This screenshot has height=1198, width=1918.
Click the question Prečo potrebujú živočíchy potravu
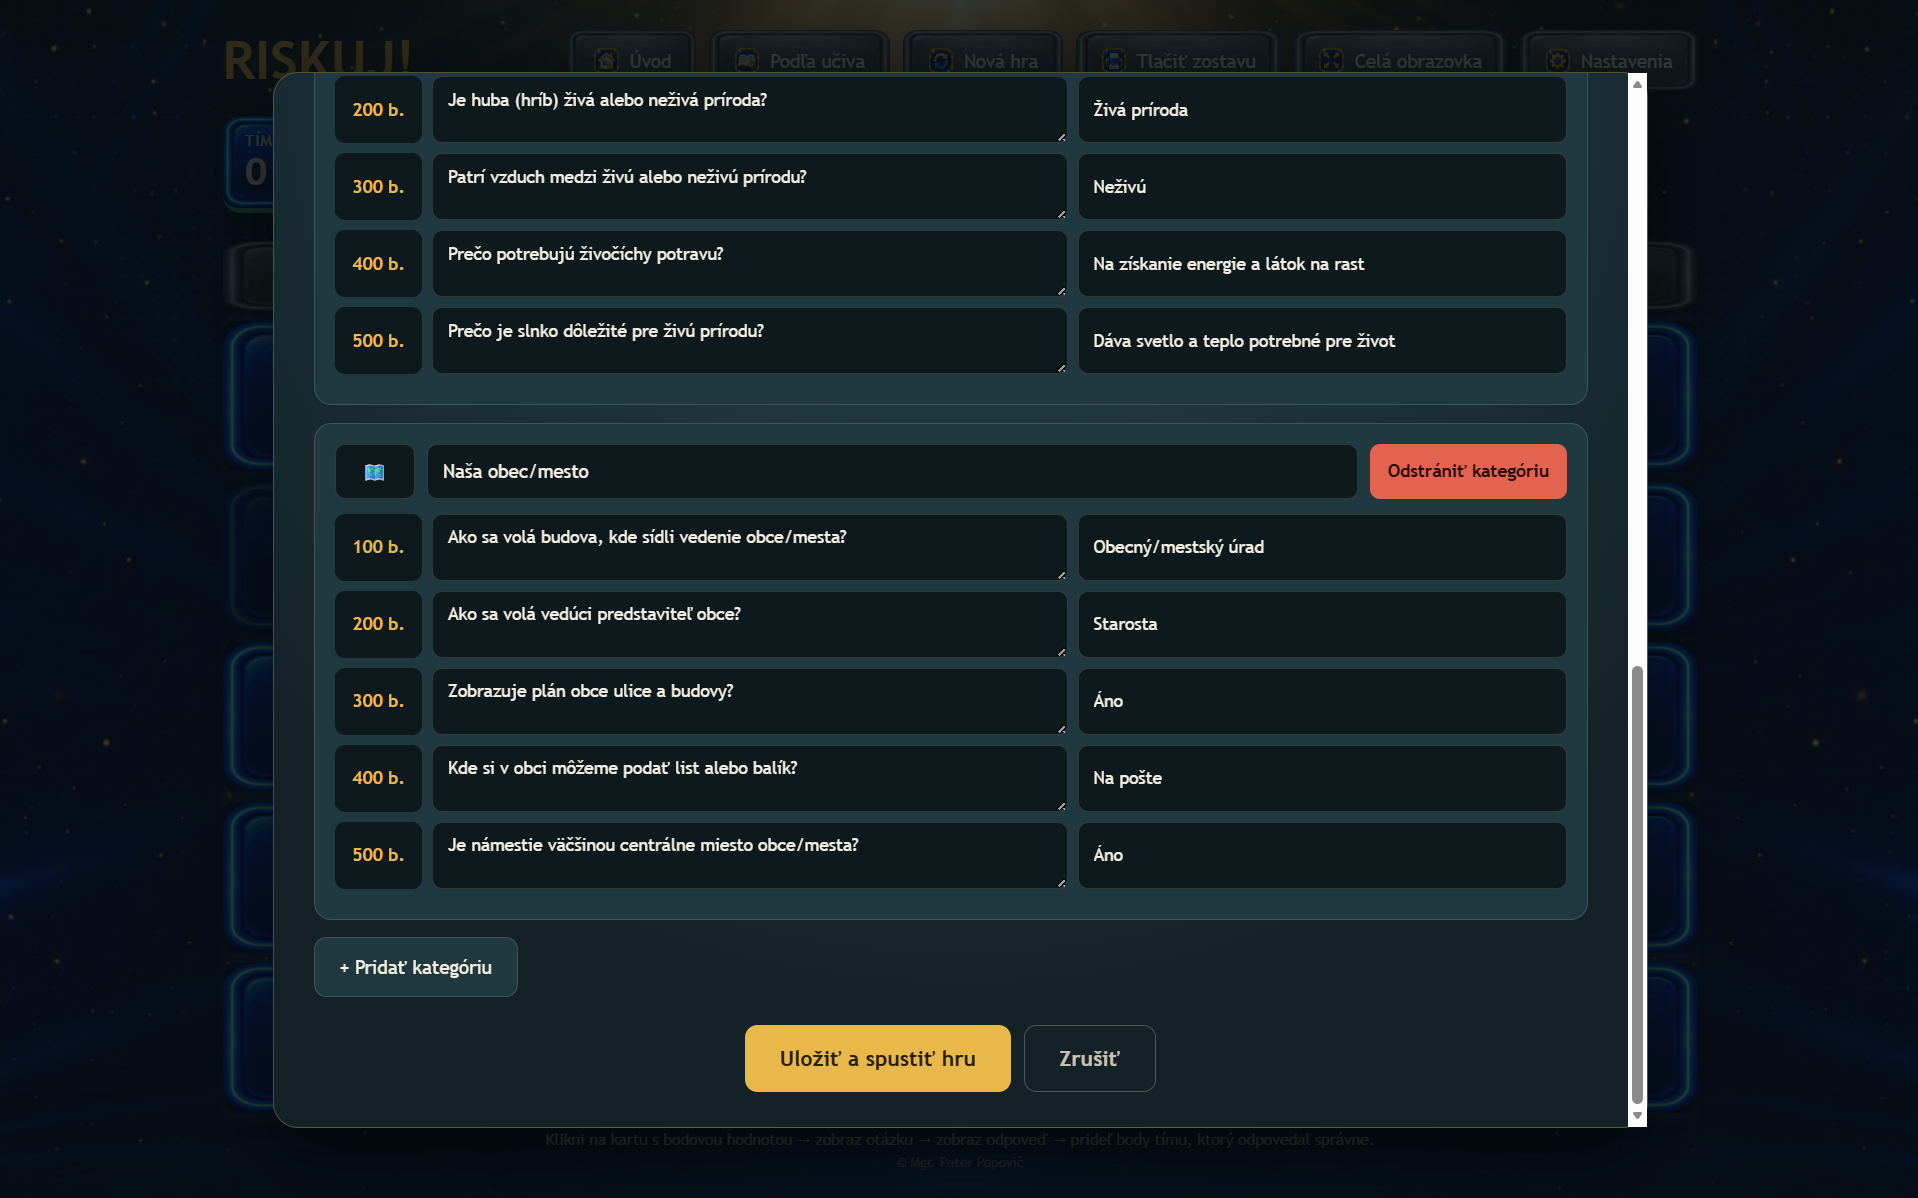750,264
